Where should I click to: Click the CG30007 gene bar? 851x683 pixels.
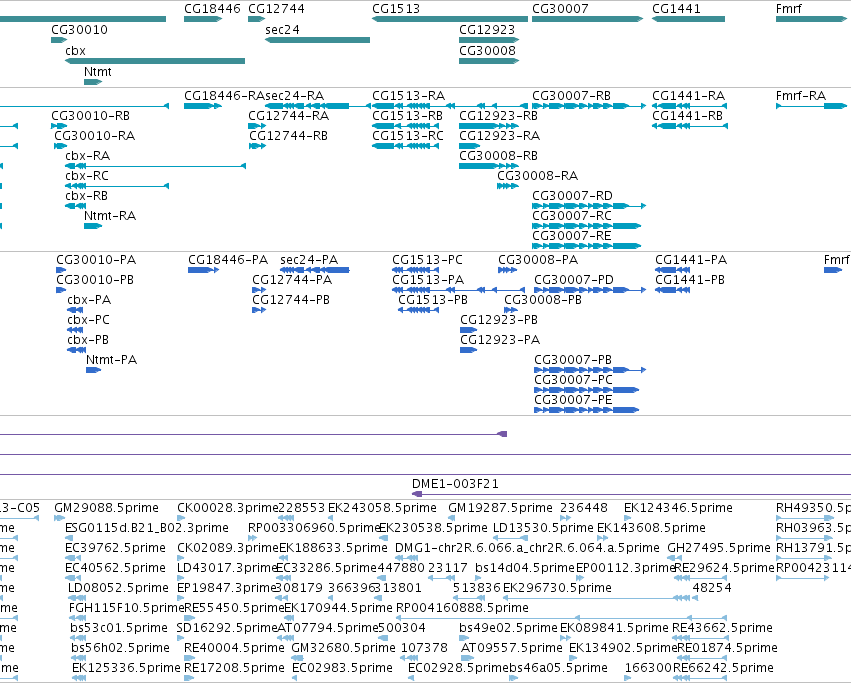coord(587,19)
